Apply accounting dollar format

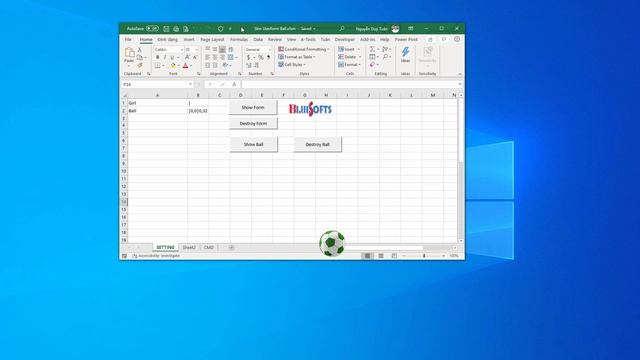pos(248,58)
